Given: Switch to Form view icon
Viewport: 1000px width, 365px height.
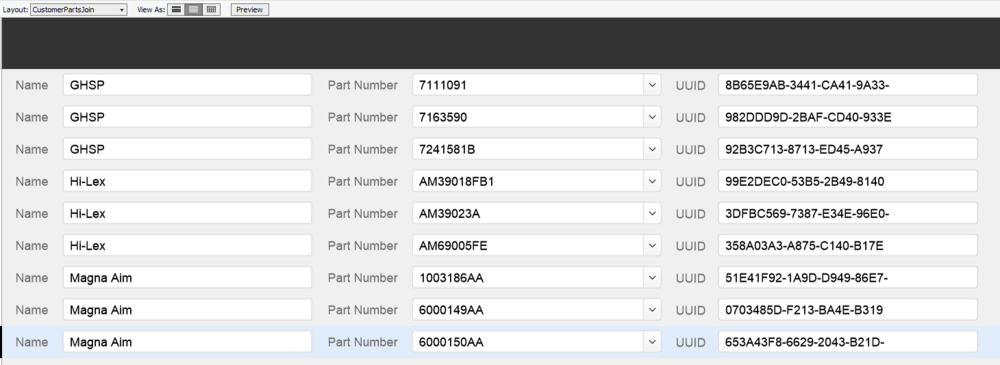Looking at the screenshot, I should coord(177,10).
